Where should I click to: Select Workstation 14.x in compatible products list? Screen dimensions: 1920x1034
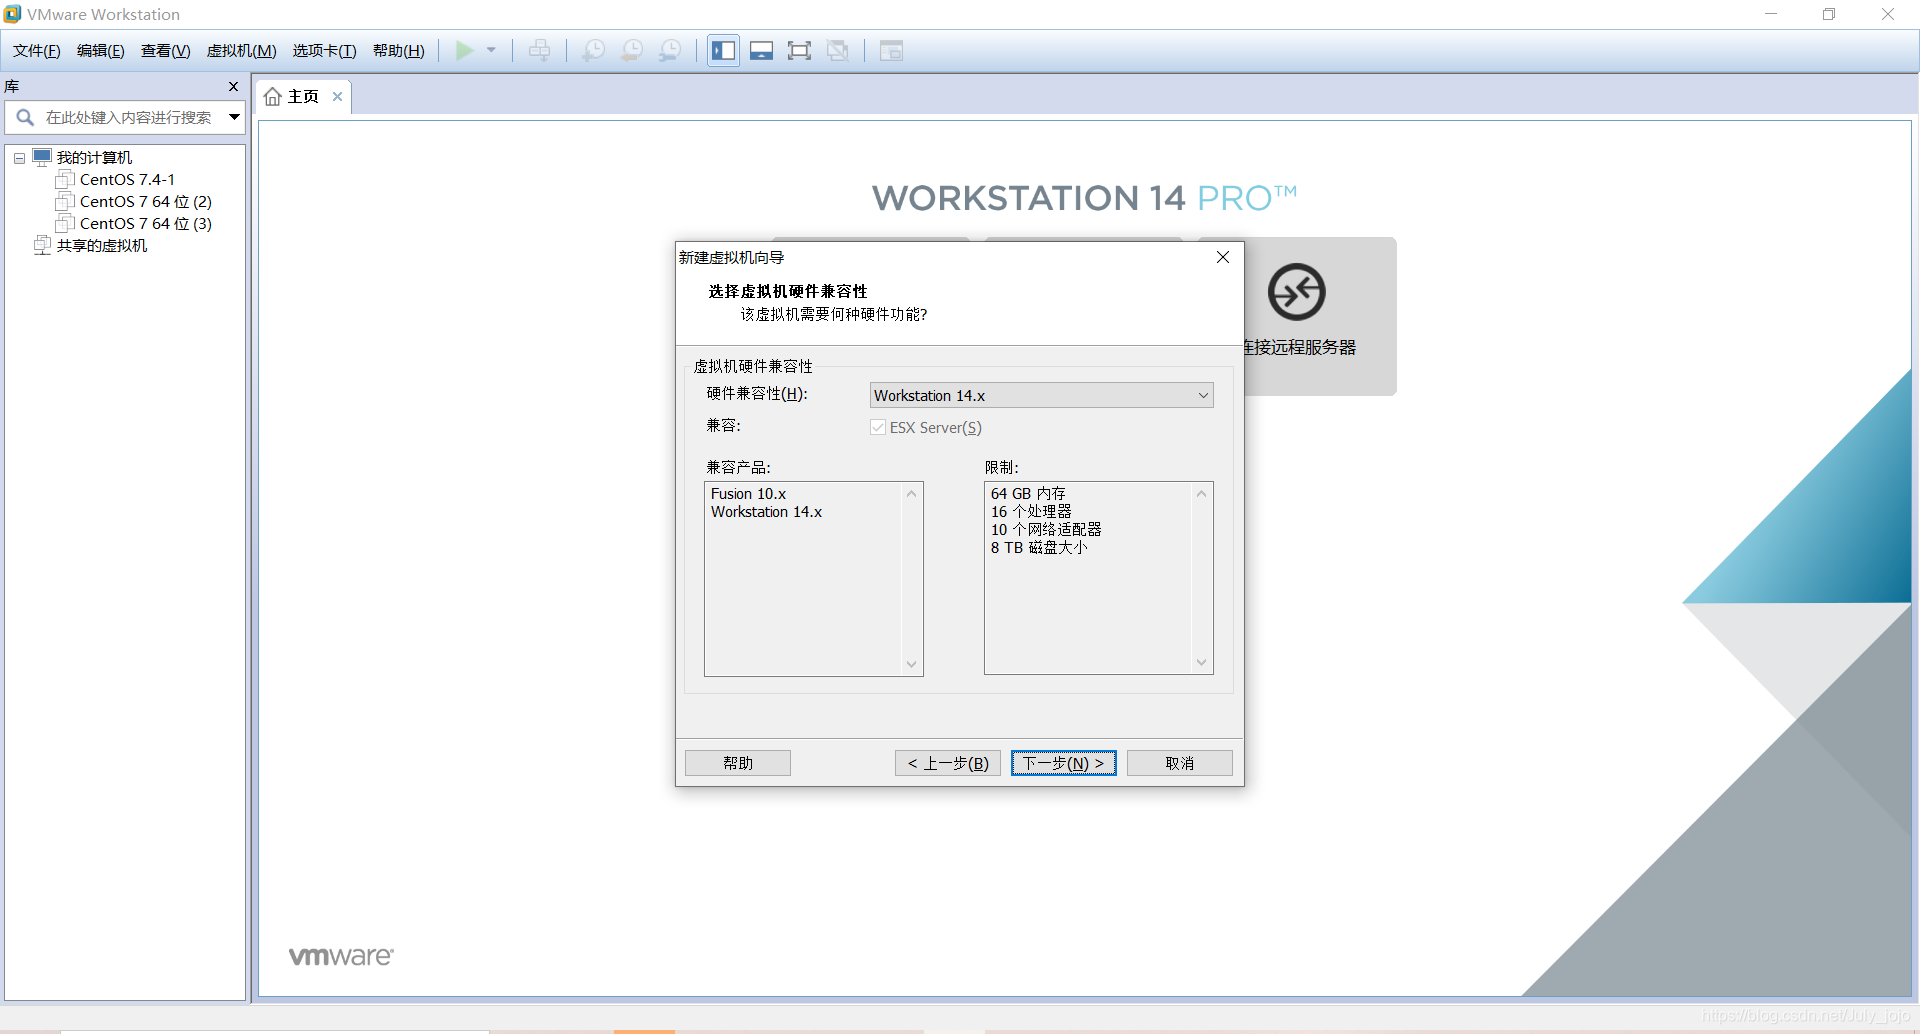pyautogui.click(x=766, y=512)
